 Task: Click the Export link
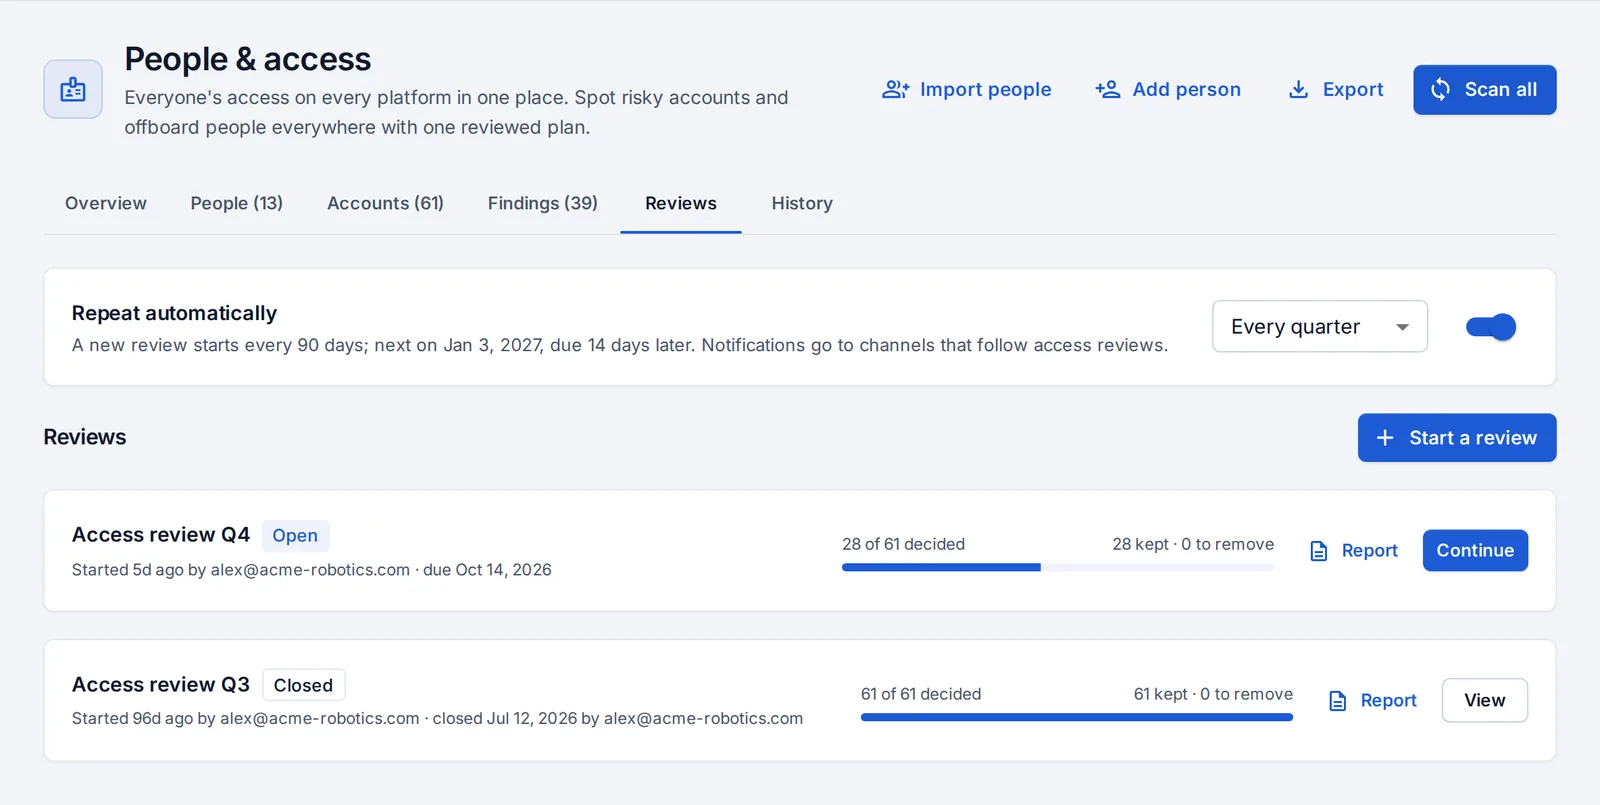1335,90
